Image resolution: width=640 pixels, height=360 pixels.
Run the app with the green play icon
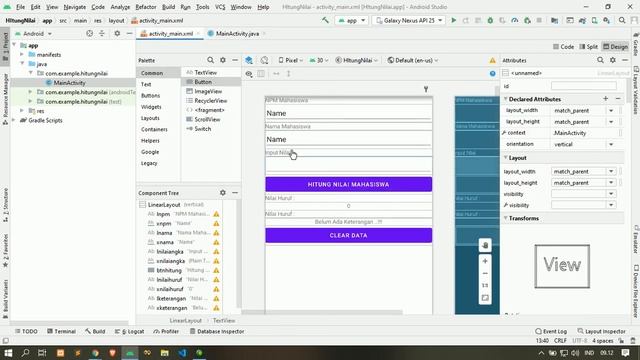click(453, 20)
